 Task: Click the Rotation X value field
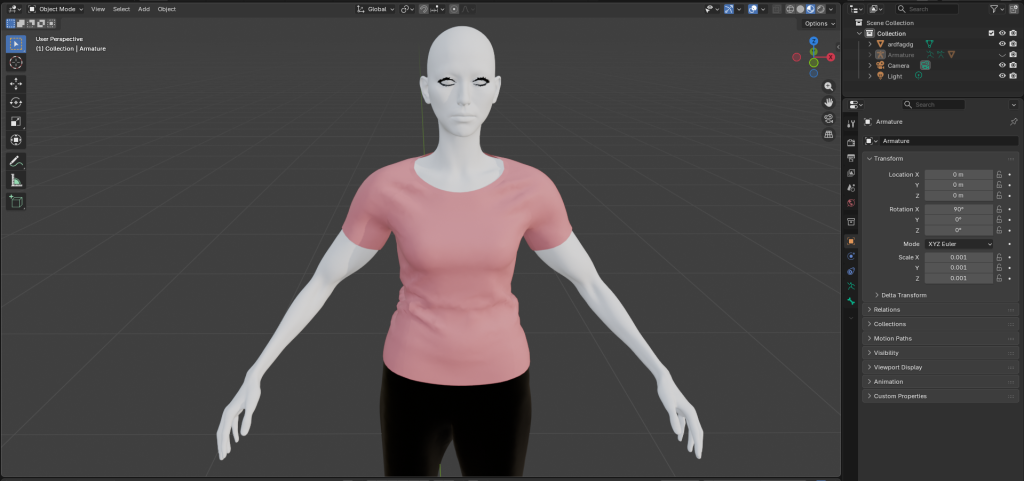[958, 209]
